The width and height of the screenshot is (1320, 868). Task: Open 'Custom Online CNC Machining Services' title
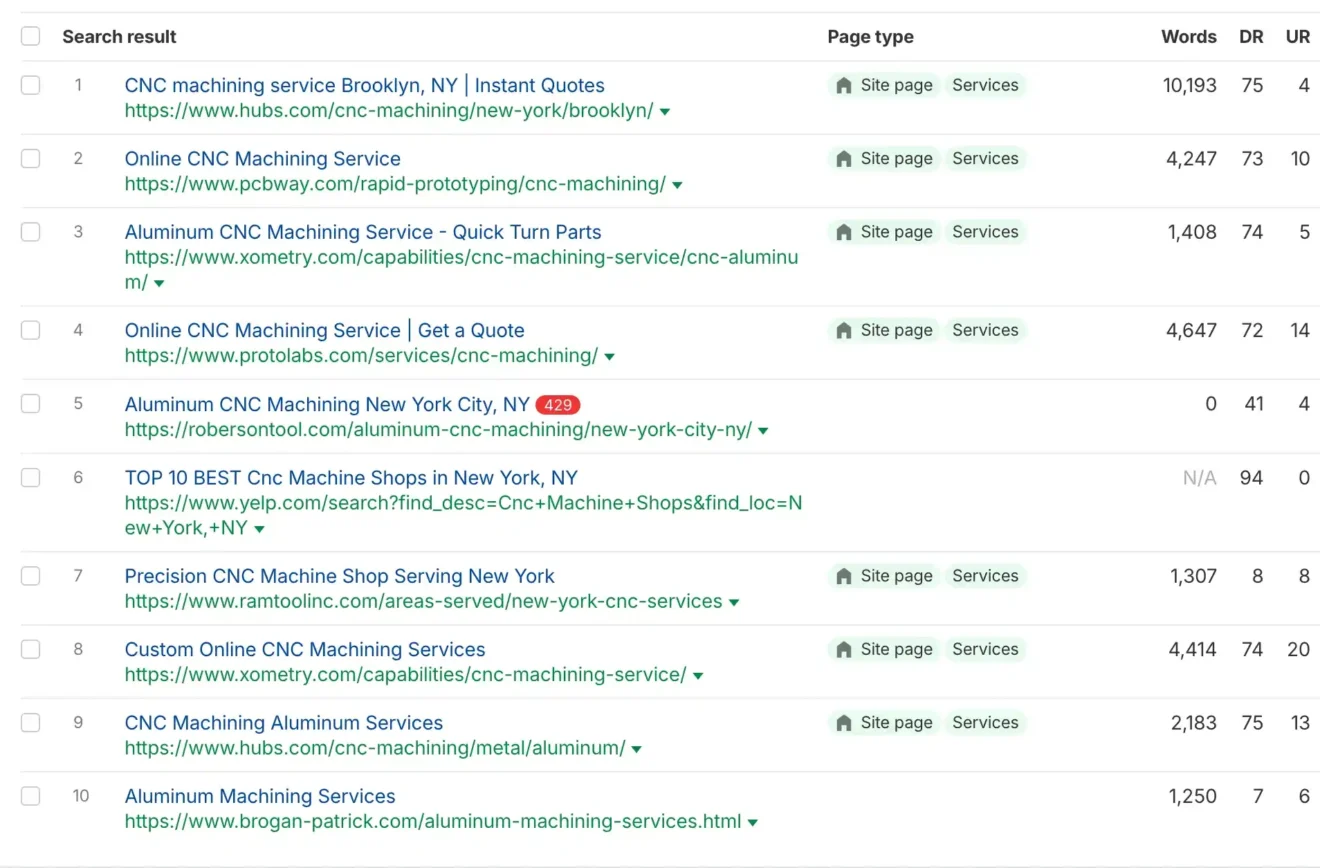305,649
